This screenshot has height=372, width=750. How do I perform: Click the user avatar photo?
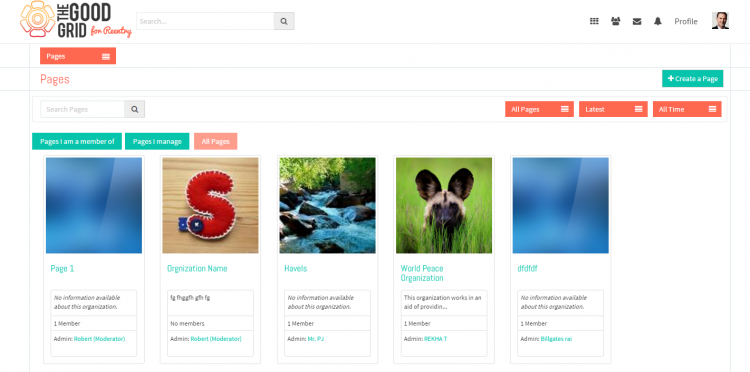720,21
